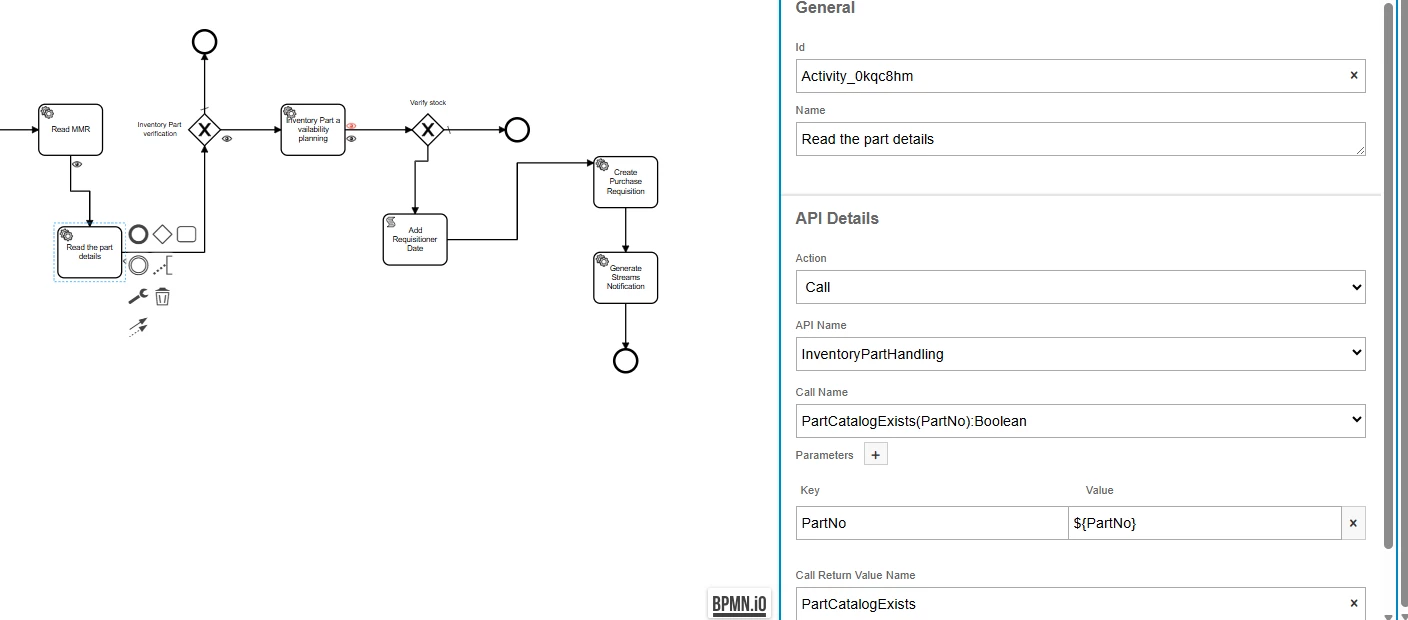Viewport: 1408px width, 620px height.
Task: Delete selected element with trash icon
Action: (163, 296)
